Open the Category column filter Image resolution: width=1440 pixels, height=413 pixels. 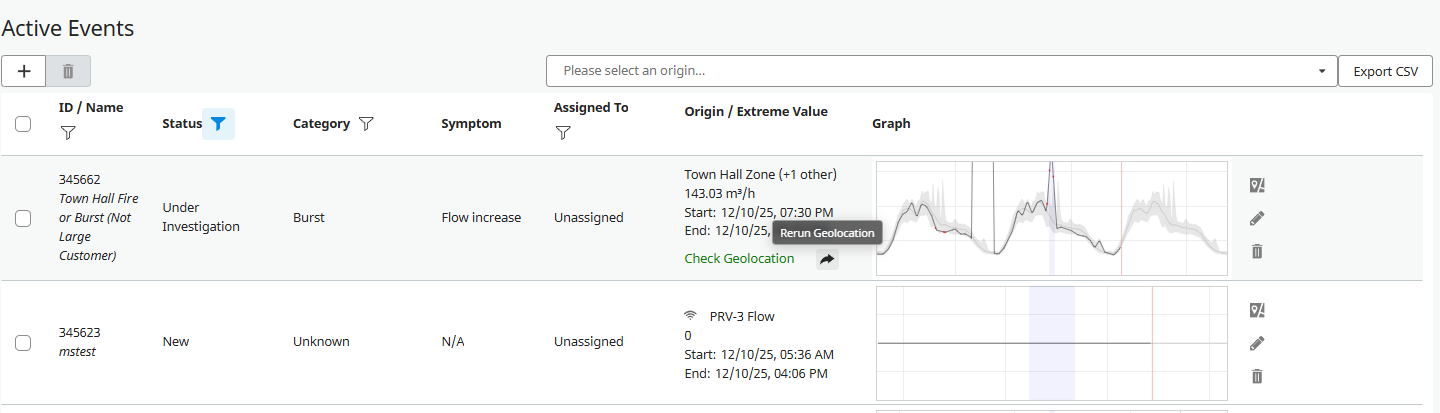[366, 124]
